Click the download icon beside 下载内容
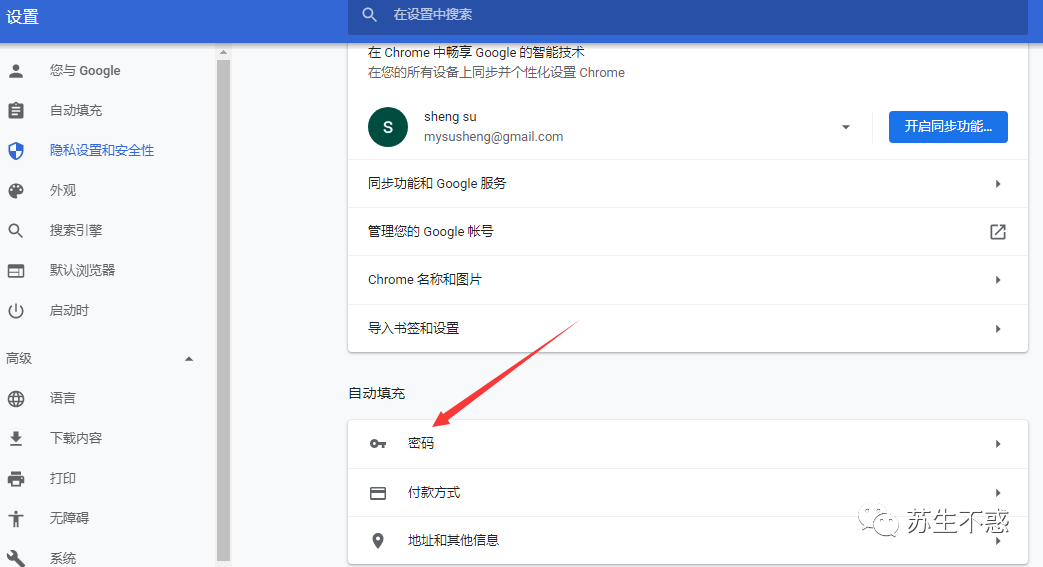 (x=16, y=439)
